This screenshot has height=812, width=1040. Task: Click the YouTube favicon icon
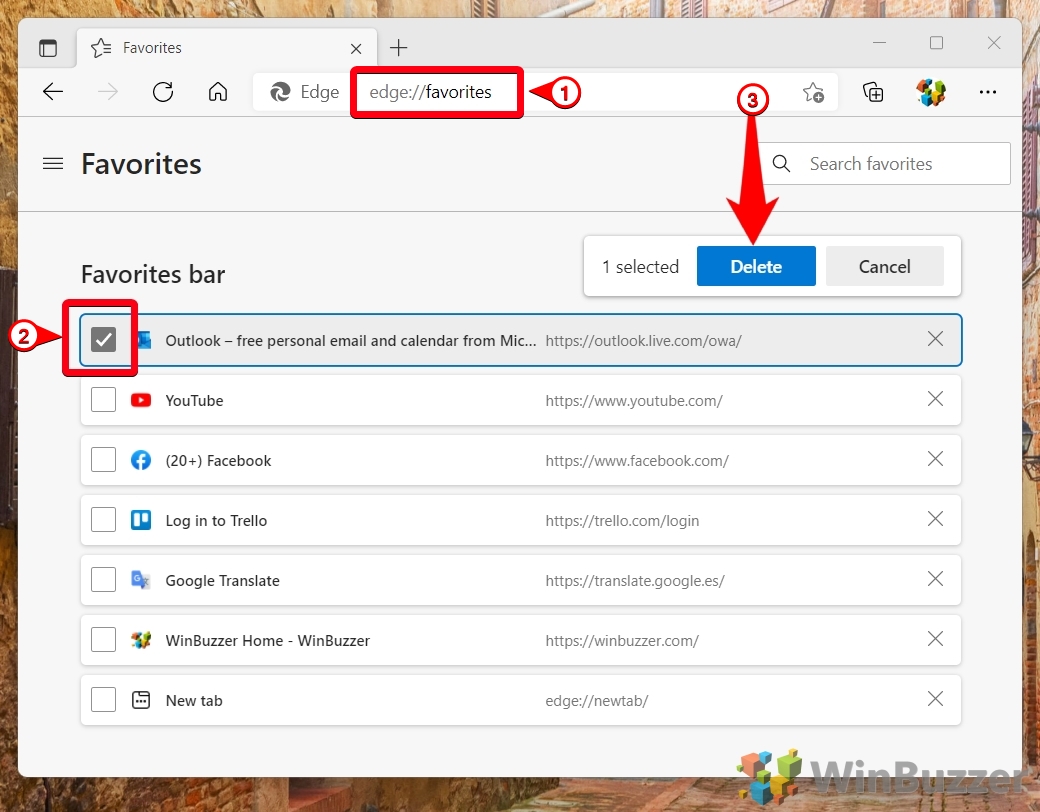coord(141,400)
